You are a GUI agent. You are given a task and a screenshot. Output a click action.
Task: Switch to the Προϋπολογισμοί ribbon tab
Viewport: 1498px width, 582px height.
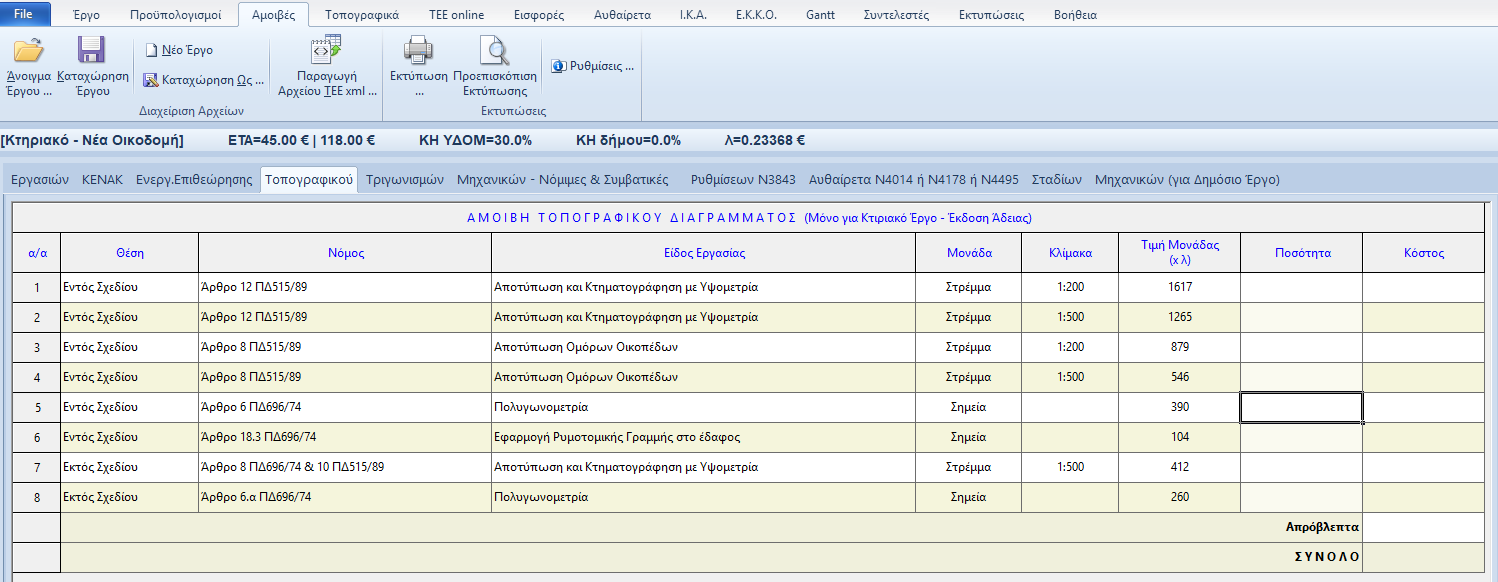pyautogui.click(x=174, y=15)
